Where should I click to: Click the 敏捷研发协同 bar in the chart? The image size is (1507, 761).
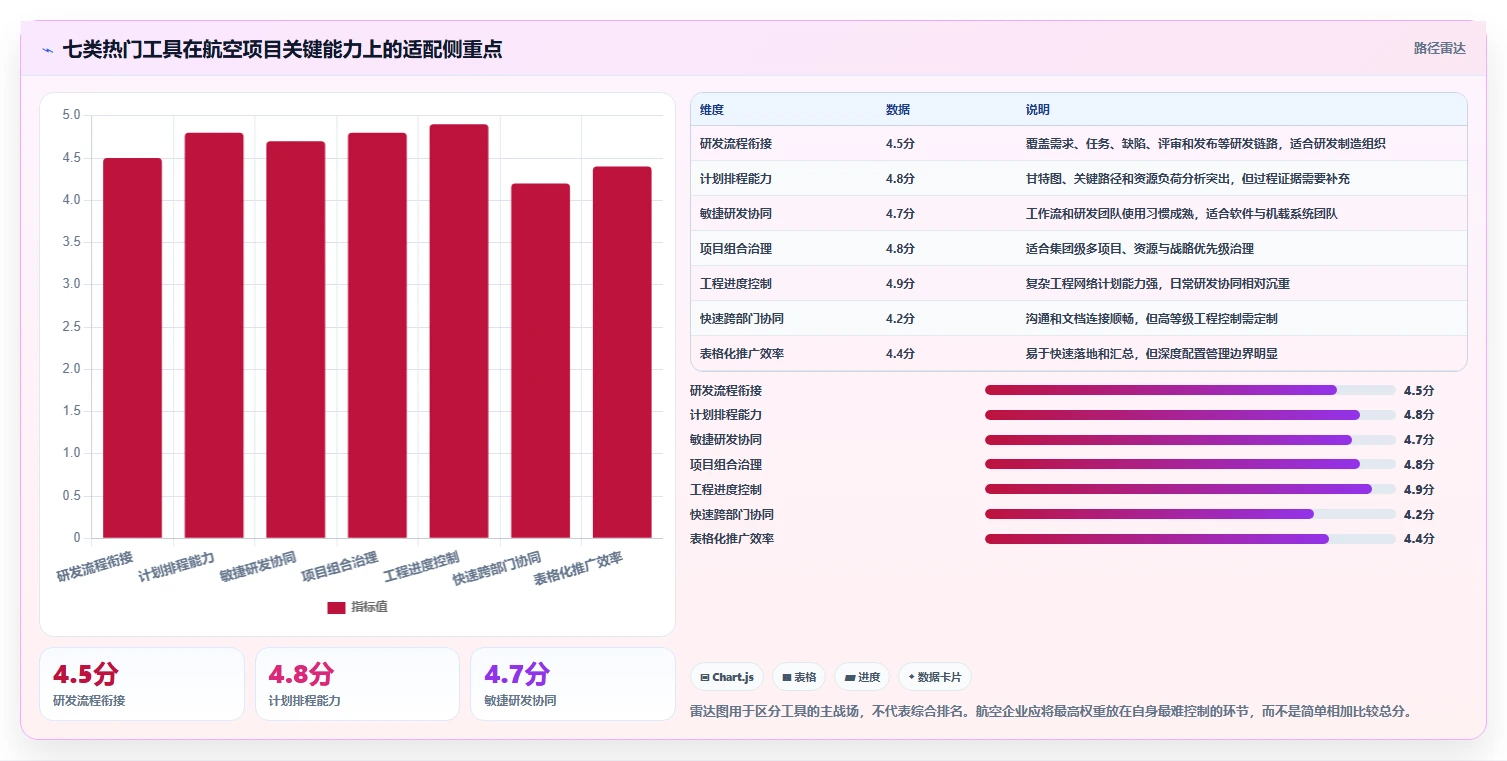295,340
